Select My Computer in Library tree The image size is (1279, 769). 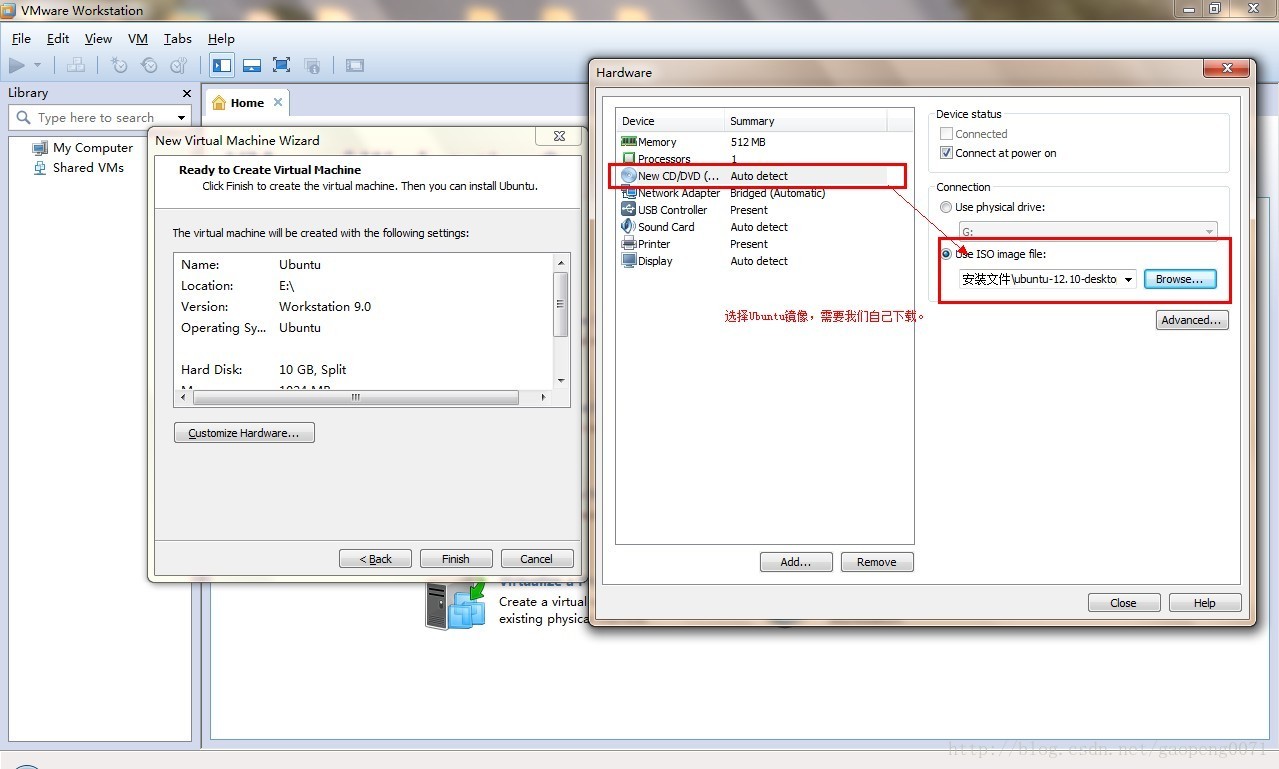pyautogui.click(x=92, y=147)
